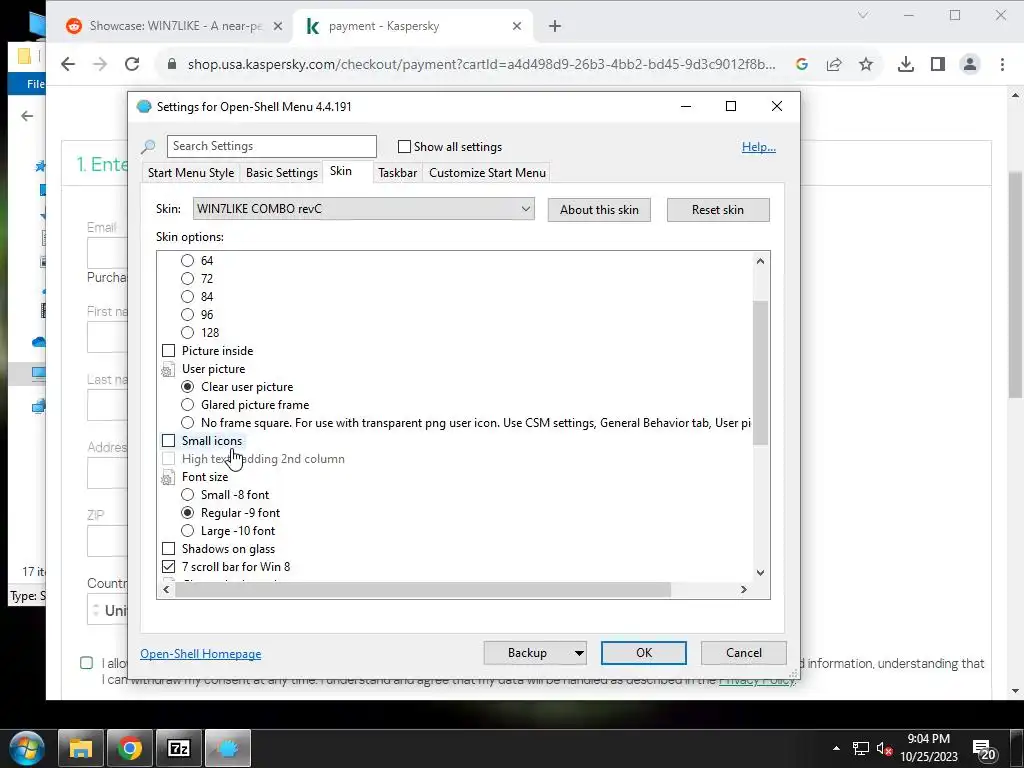This screenshot has height=768, width=1024.
Task: Switch to the Showcase: WIN7LIKE Reddit tab
Action: (x=175, y=26)
